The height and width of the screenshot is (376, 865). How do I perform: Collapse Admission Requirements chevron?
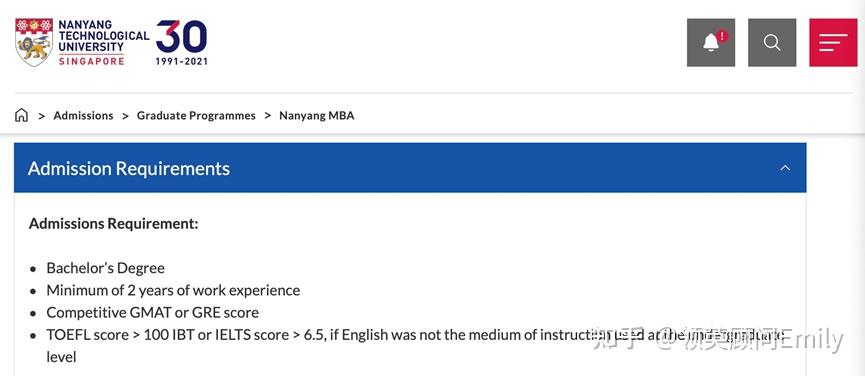[x=785, y=168]
